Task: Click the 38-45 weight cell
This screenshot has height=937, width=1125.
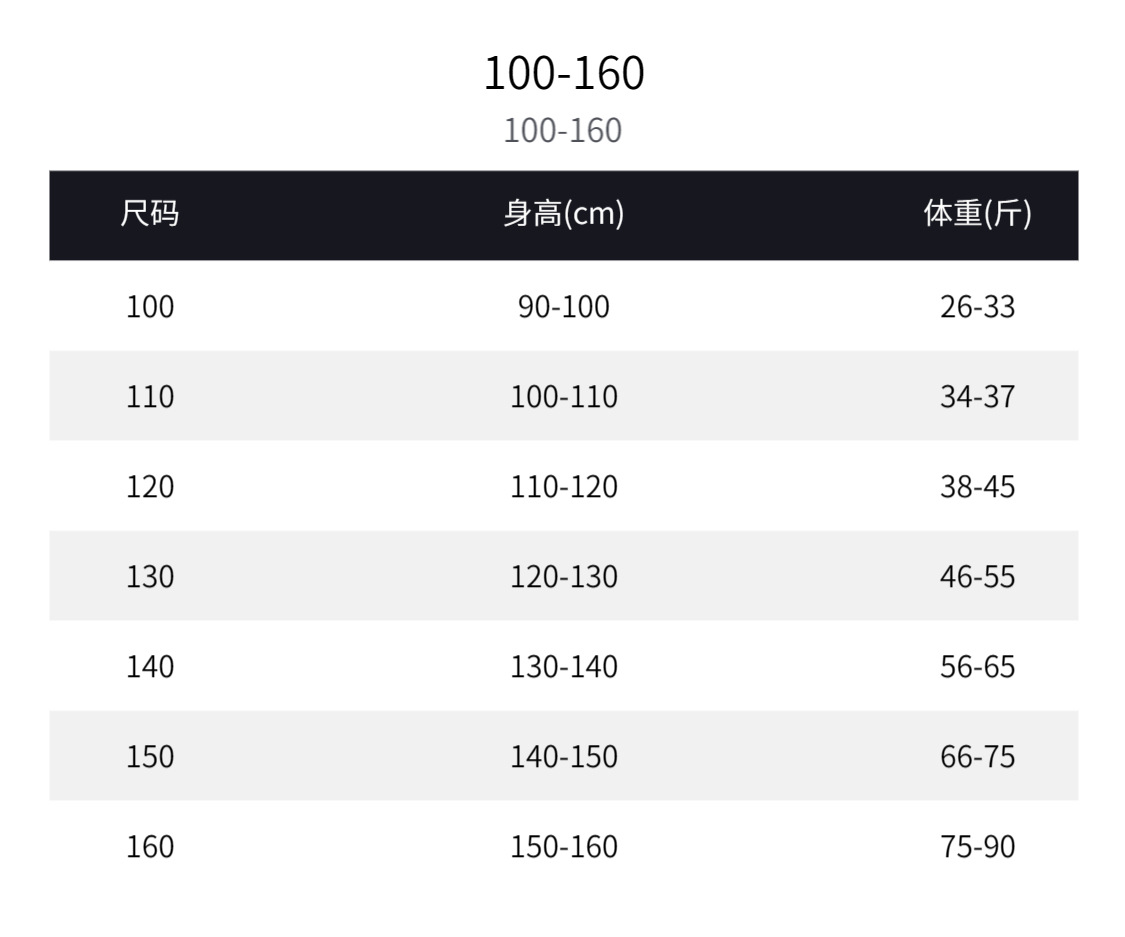Action: click(x=977, y=486)
